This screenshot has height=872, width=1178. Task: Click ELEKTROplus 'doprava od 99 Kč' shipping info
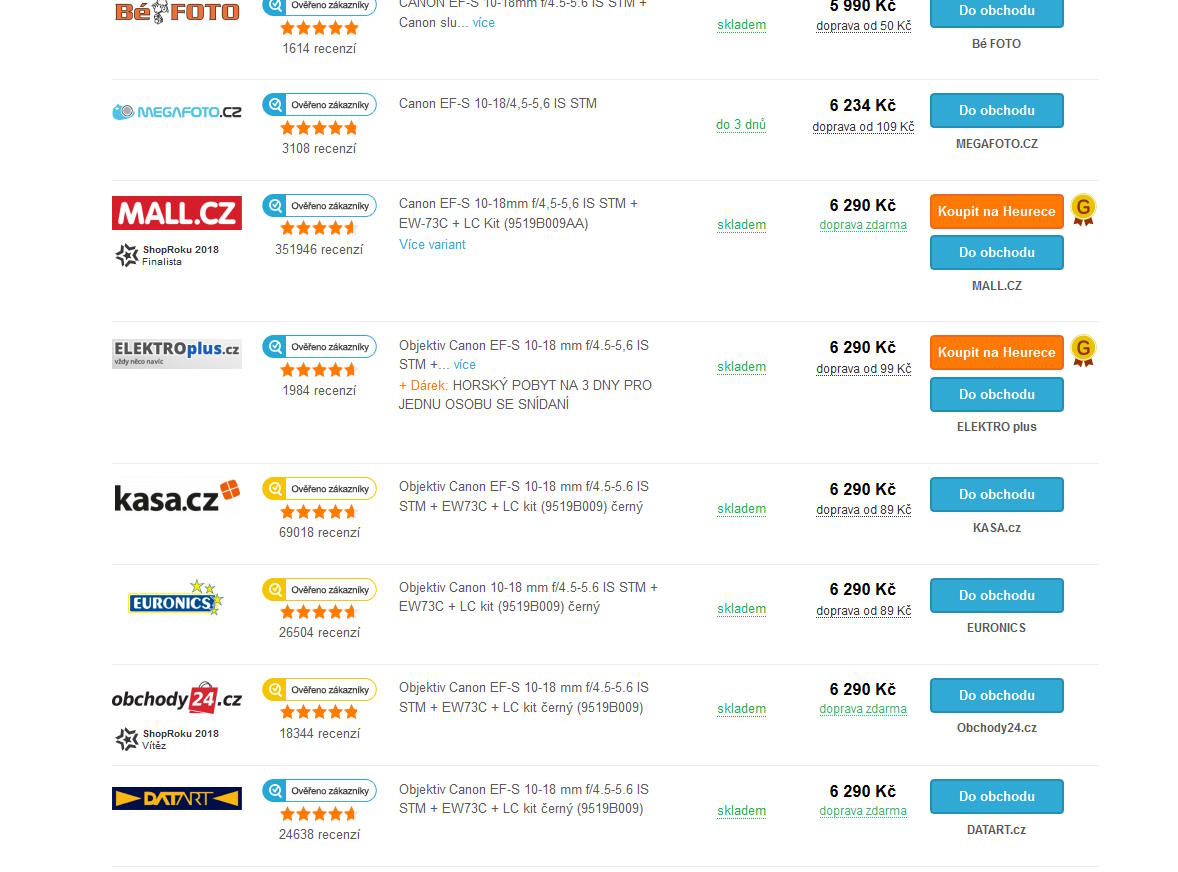click(x=864, y=369)
